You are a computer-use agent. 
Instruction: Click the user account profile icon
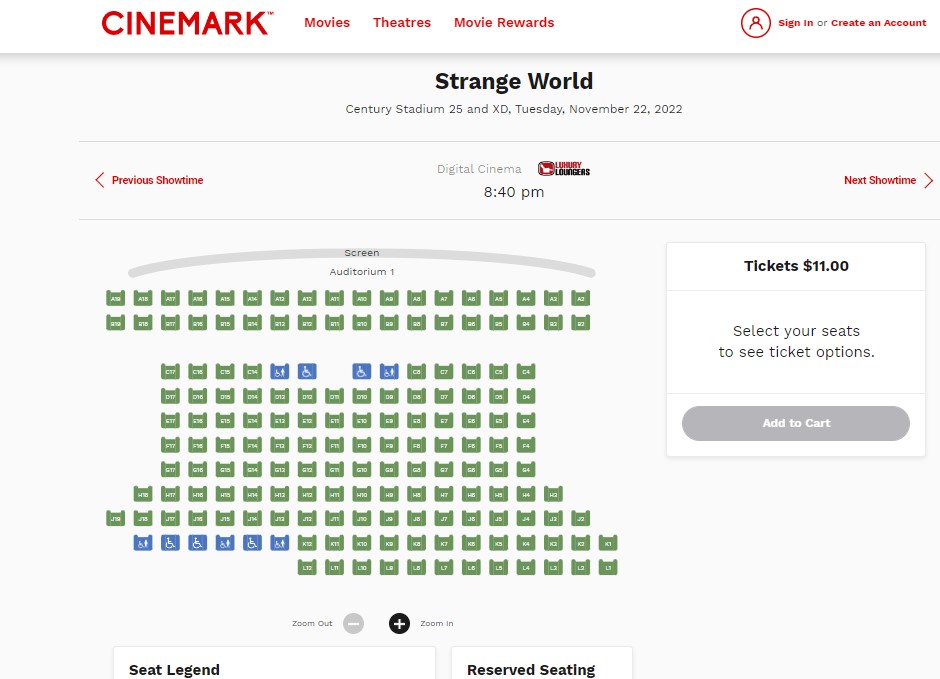[x=755, y=23]
